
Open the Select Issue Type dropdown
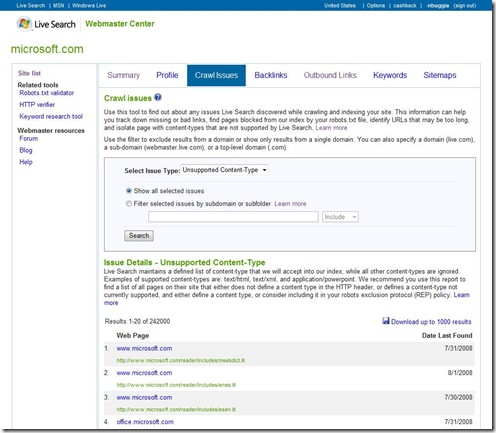pyautogui.click(x=224, y=170)
